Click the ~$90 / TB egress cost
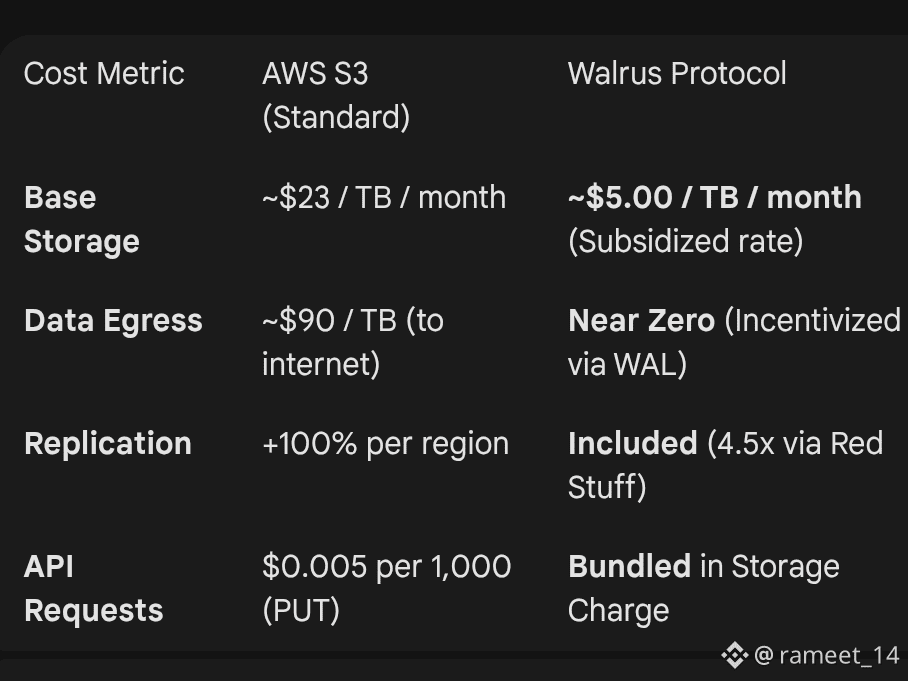The image size is (908, 681). pos(352,321)
